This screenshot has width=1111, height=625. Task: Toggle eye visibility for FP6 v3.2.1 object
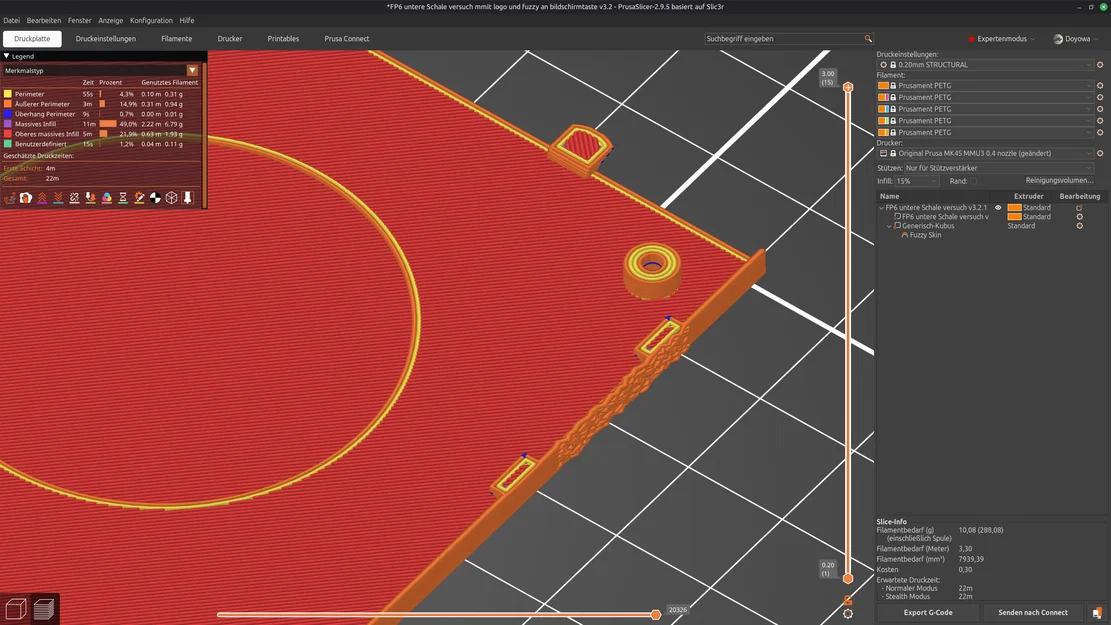[998, 208]
